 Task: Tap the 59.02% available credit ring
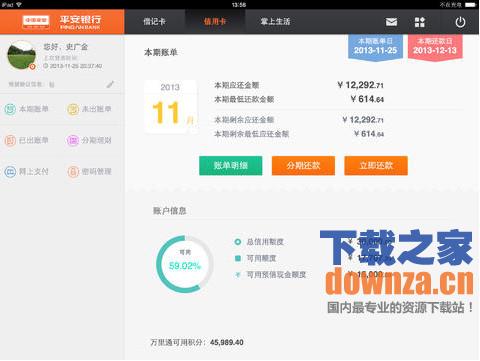coord(185,264)
